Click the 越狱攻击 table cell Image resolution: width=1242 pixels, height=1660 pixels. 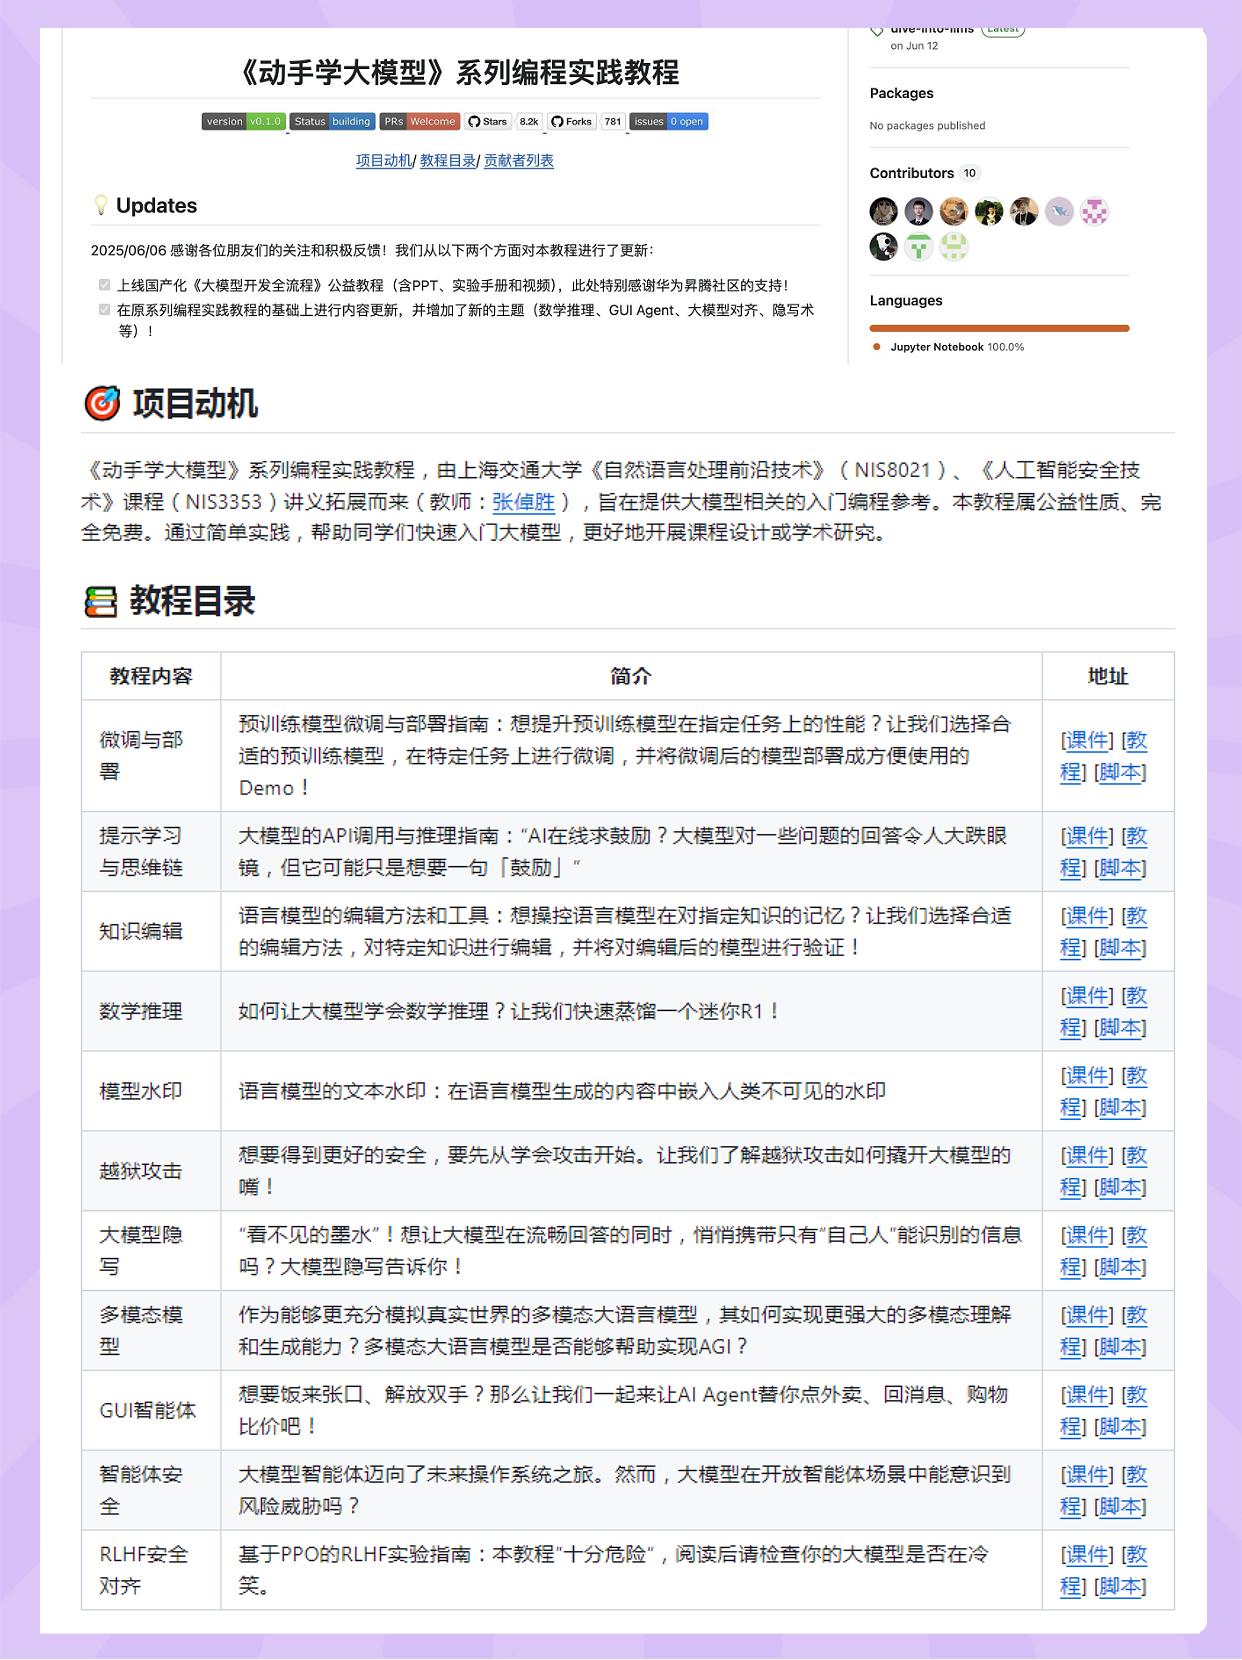151,1171
